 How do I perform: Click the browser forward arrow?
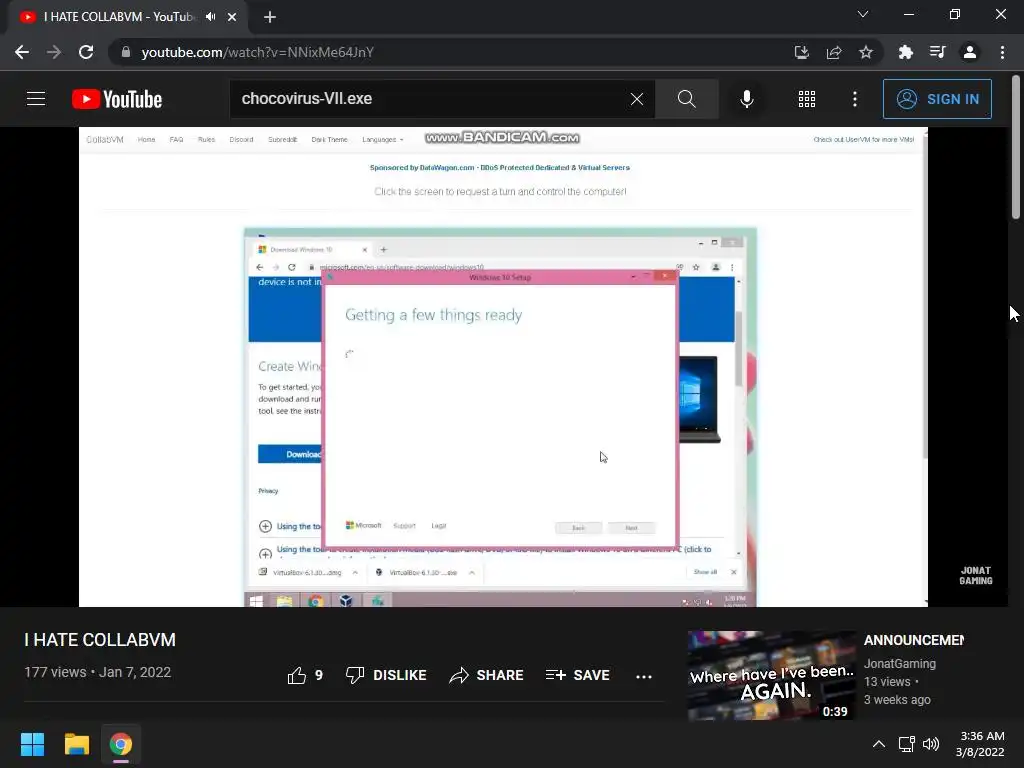[x=54, y=52]
